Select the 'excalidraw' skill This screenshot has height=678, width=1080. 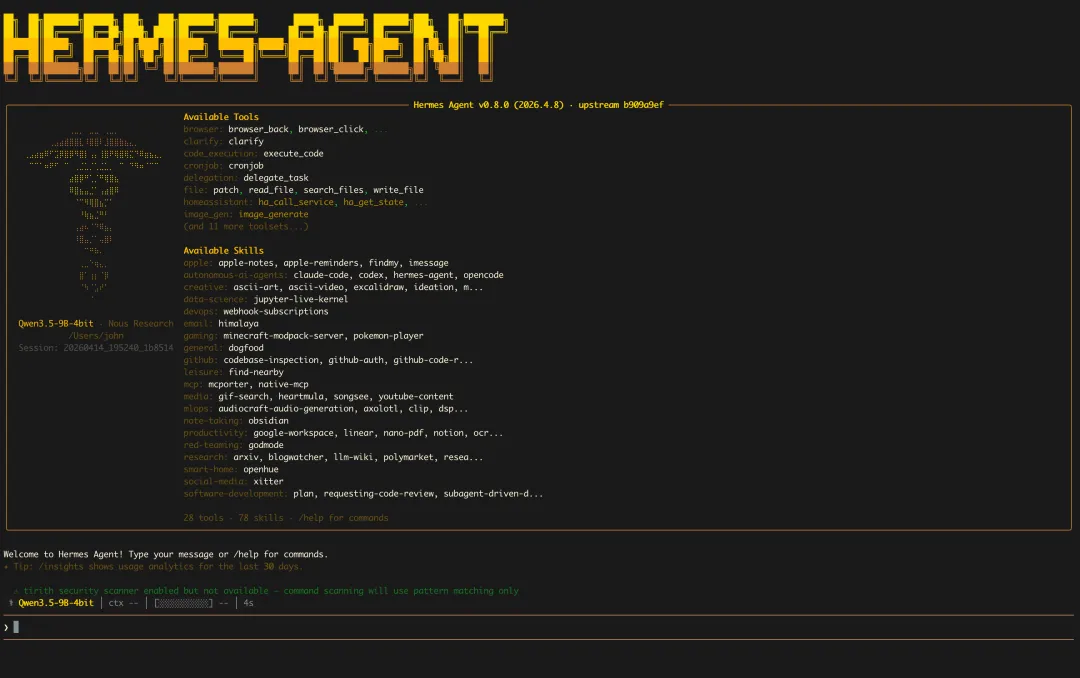pos(378,287)
